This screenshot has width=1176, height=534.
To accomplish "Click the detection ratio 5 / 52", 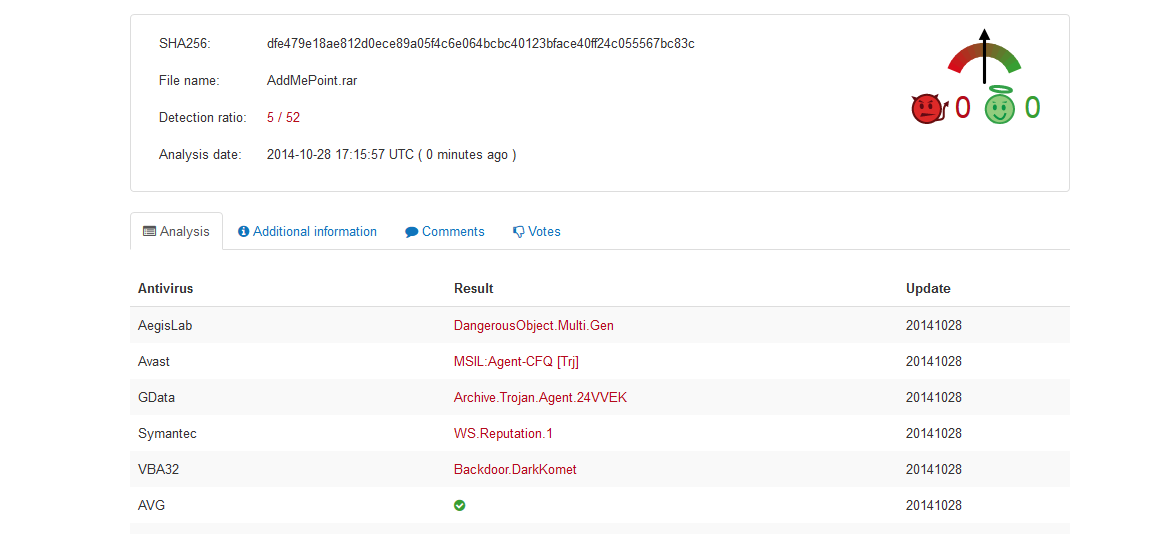I will pos(284,117).
